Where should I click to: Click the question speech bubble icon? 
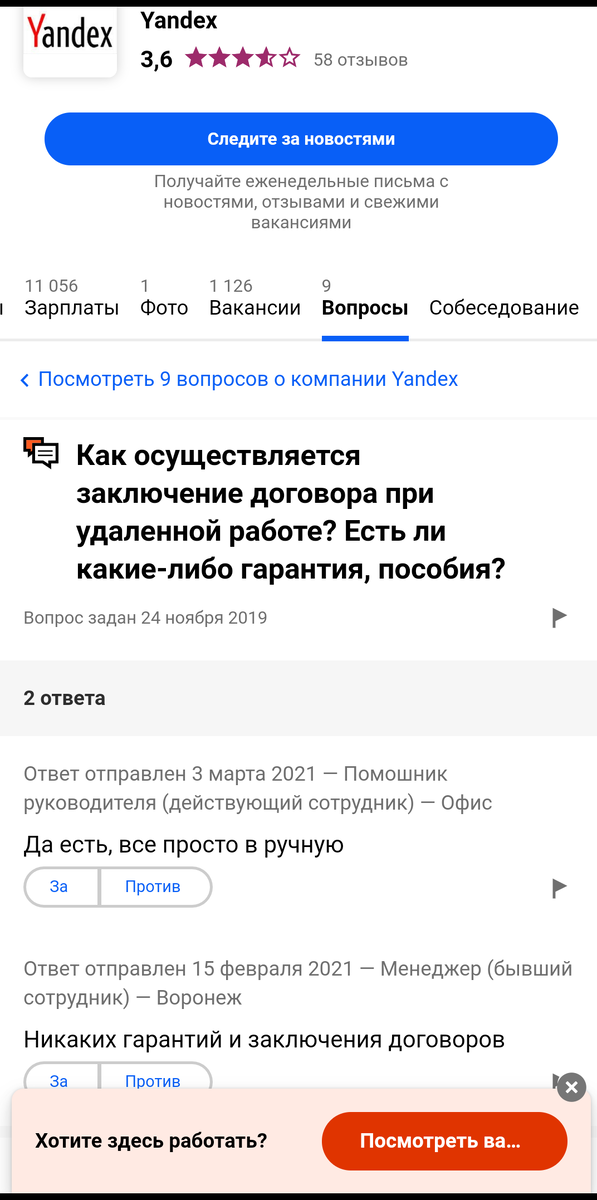[42, 453]
